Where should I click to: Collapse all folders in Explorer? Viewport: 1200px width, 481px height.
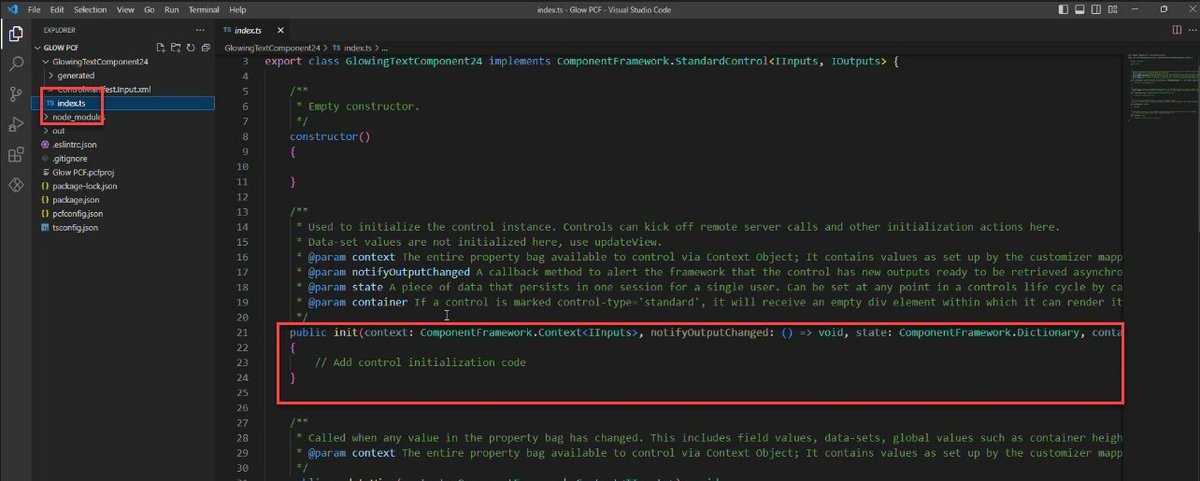pyautogui.click(x=206, y=47)
